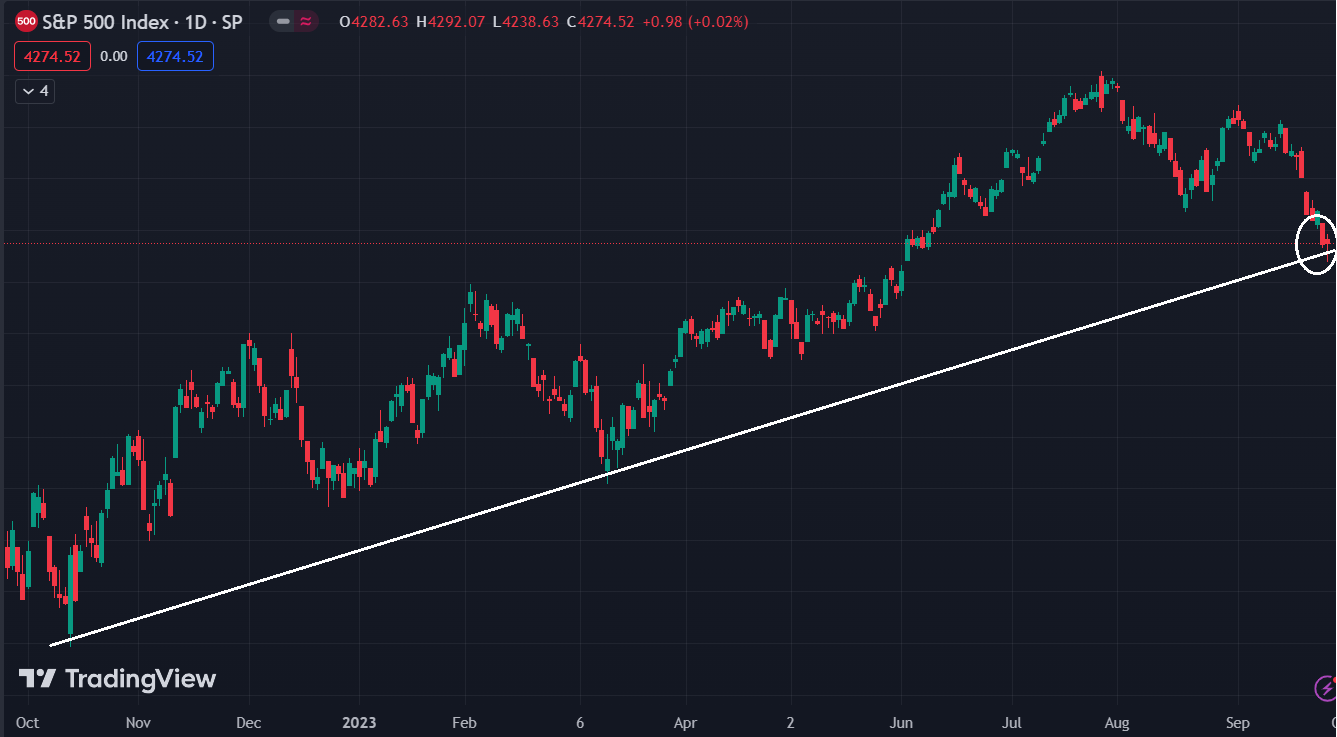1337x737 pixels.
Task: Click the Jun label on time axis
Action: tap(901, 723)
